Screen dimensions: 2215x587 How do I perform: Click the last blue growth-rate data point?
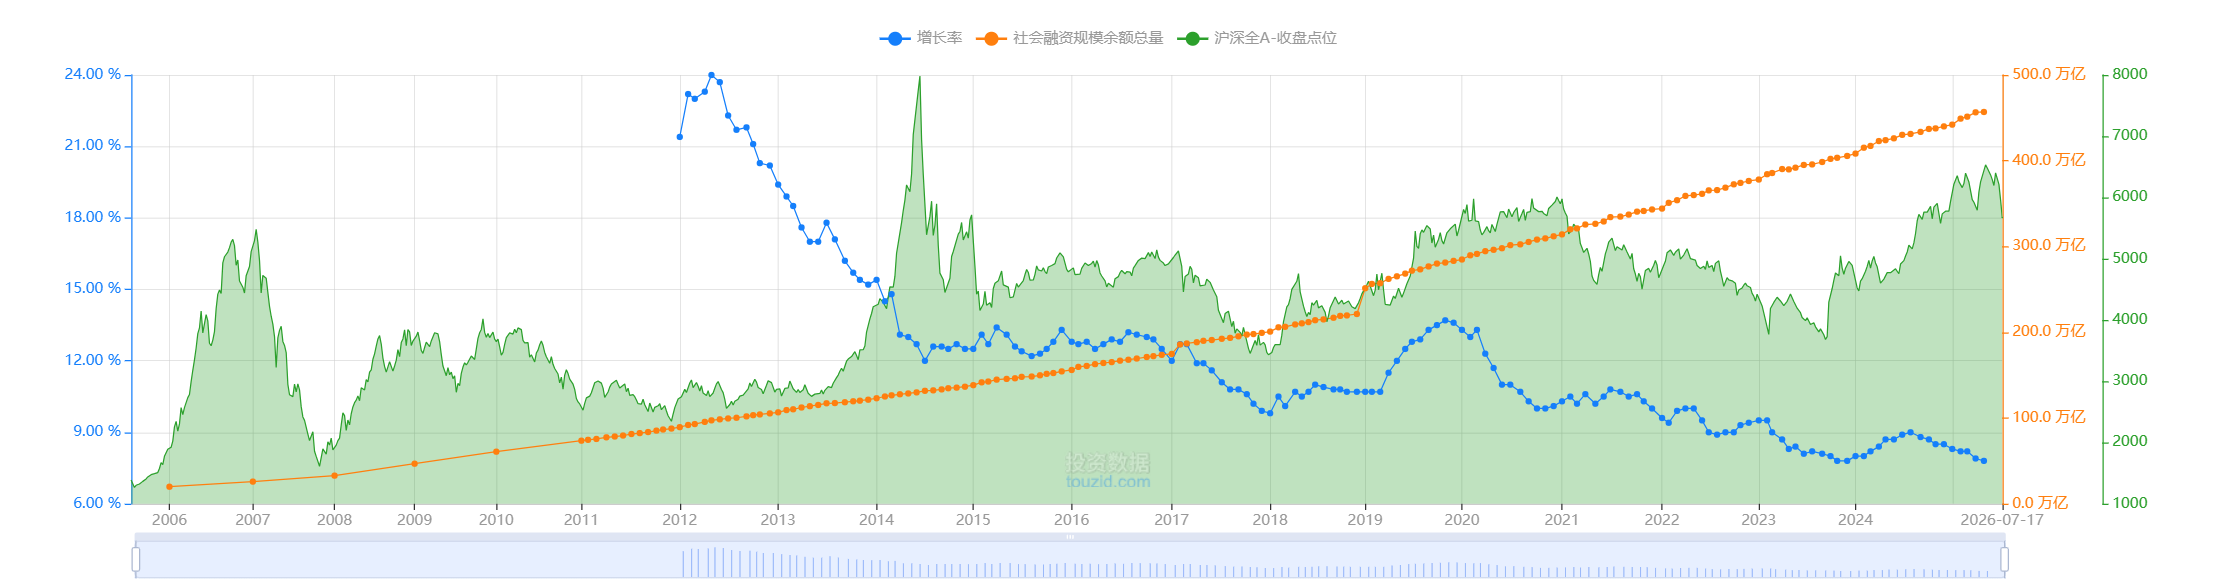1984,461
